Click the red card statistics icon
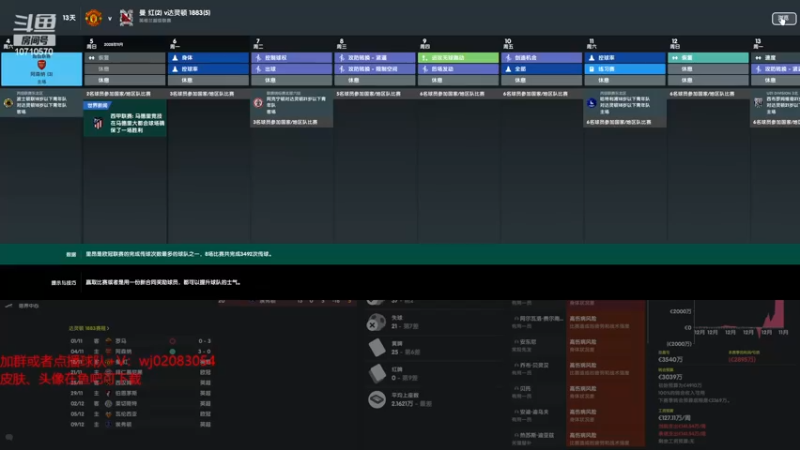Screen dimensions: 800x450 pos(377,373)
